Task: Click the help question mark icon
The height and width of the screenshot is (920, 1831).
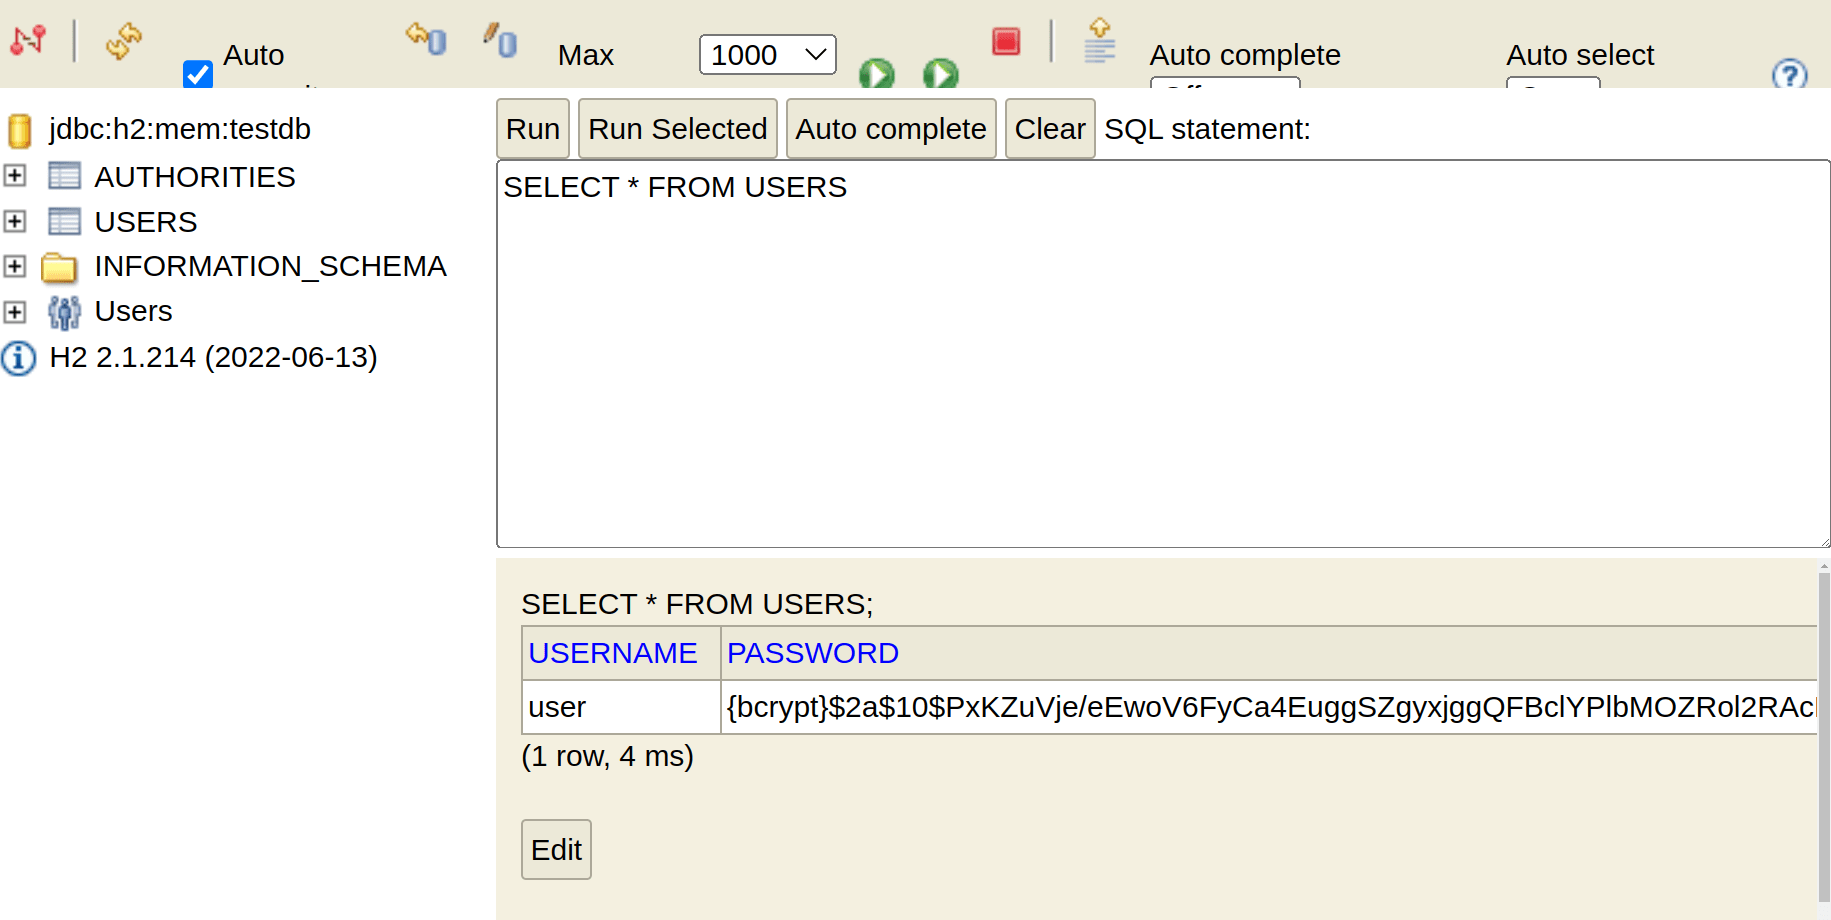Action: click(x=1789, y=74)
